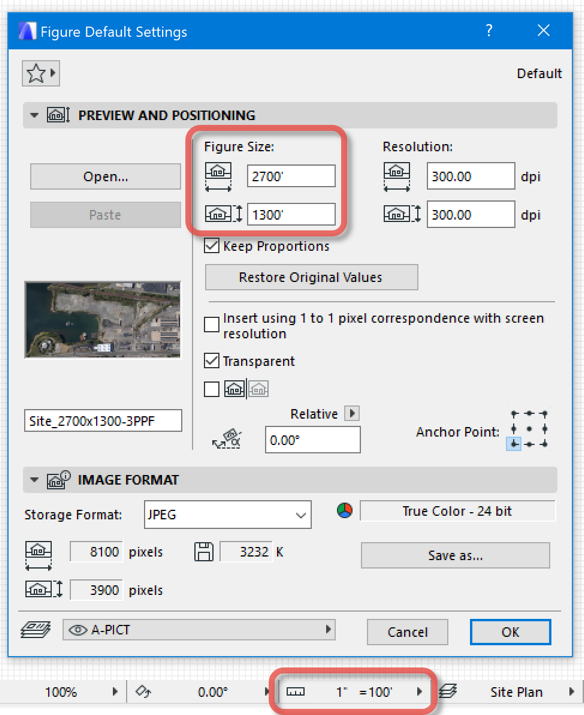Click the figure width icon under Figure Size
This screenshot has width=584, height=715.
click(218, 176)
